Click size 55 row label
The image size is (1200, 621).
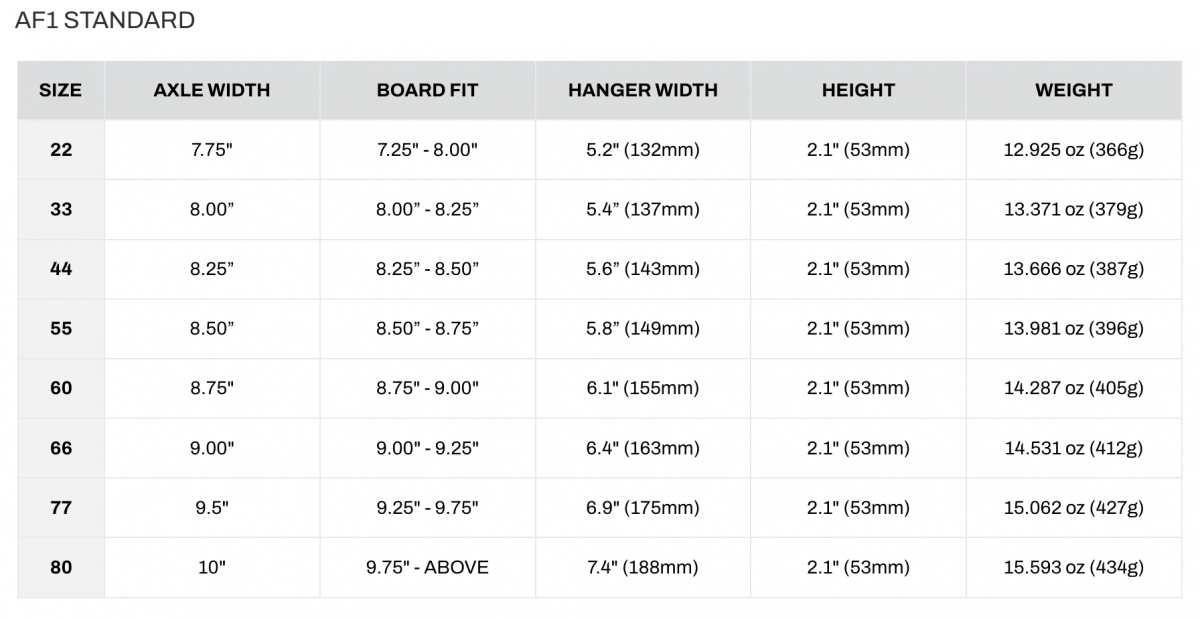pos(61,329)
